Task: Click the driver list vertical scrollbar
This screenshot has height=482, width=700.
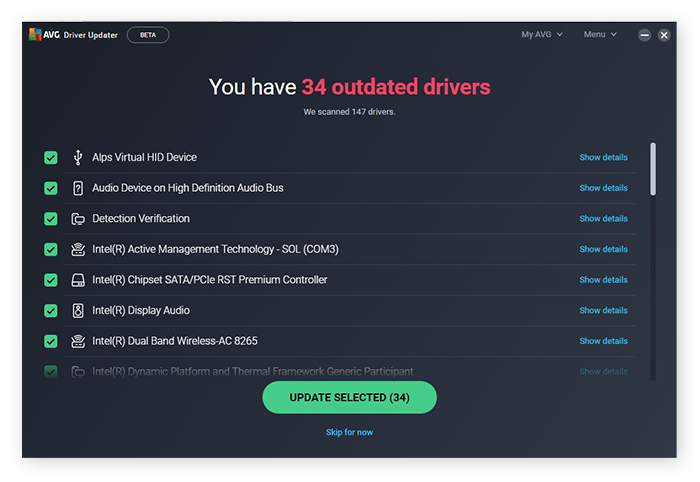Action: click(x=653, y=168)
